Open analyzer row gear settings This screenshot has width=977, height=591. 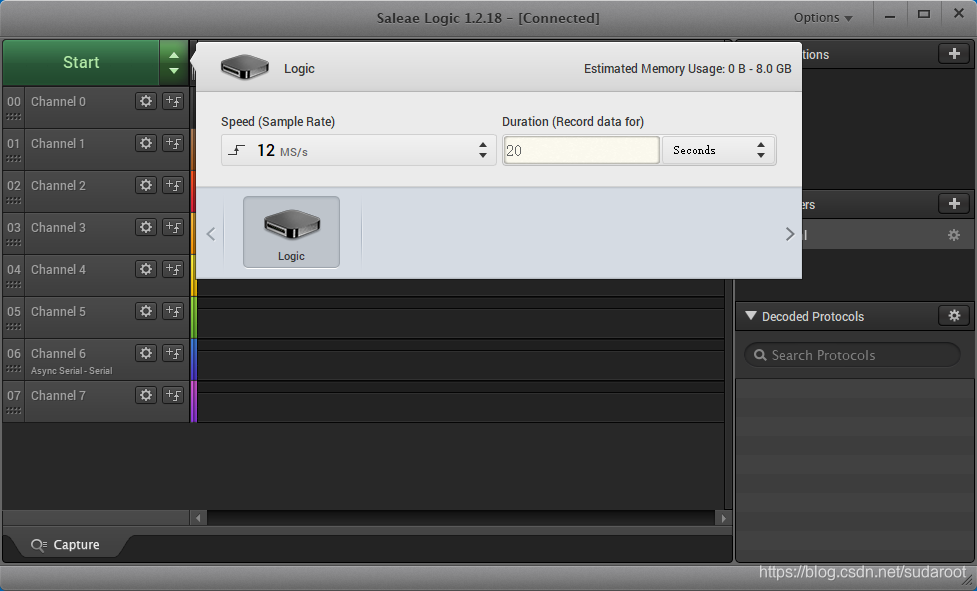(x=953, y=235)
